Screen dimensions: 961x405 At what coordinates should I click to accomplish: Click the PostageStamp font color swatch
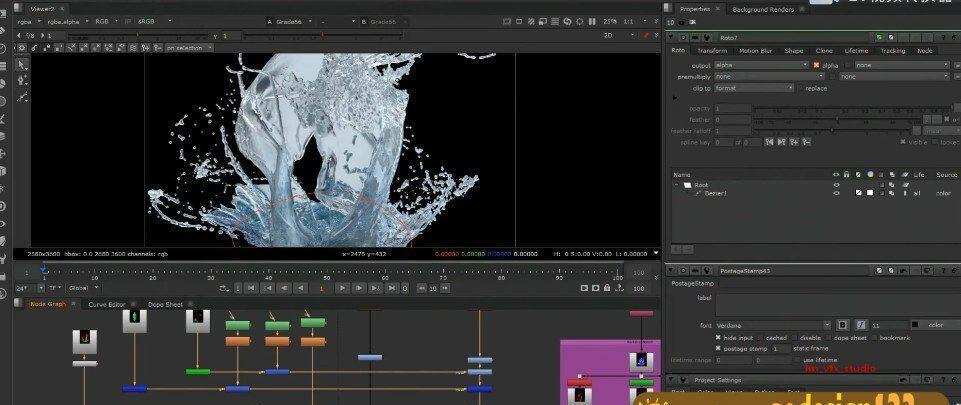pos(915,325)
